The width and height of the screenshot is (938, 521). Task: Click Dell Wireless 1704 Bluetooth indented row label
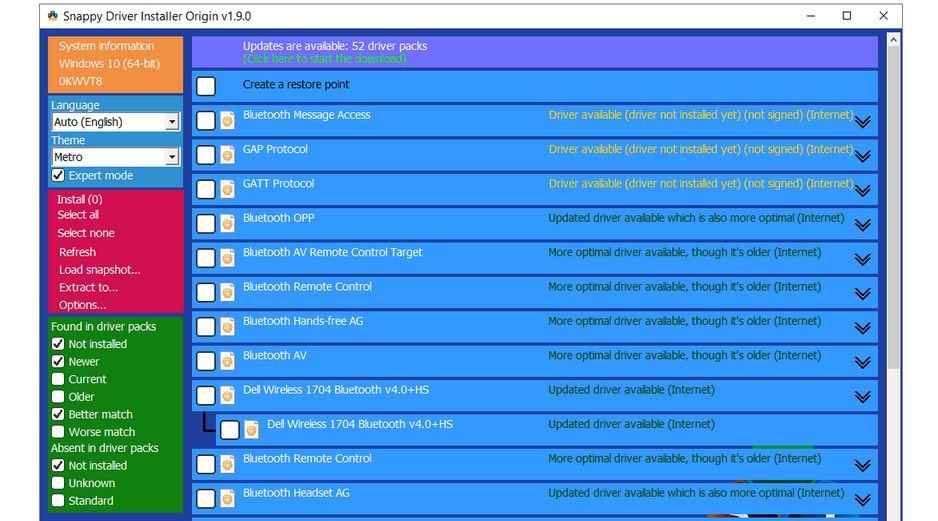(360, 424)
